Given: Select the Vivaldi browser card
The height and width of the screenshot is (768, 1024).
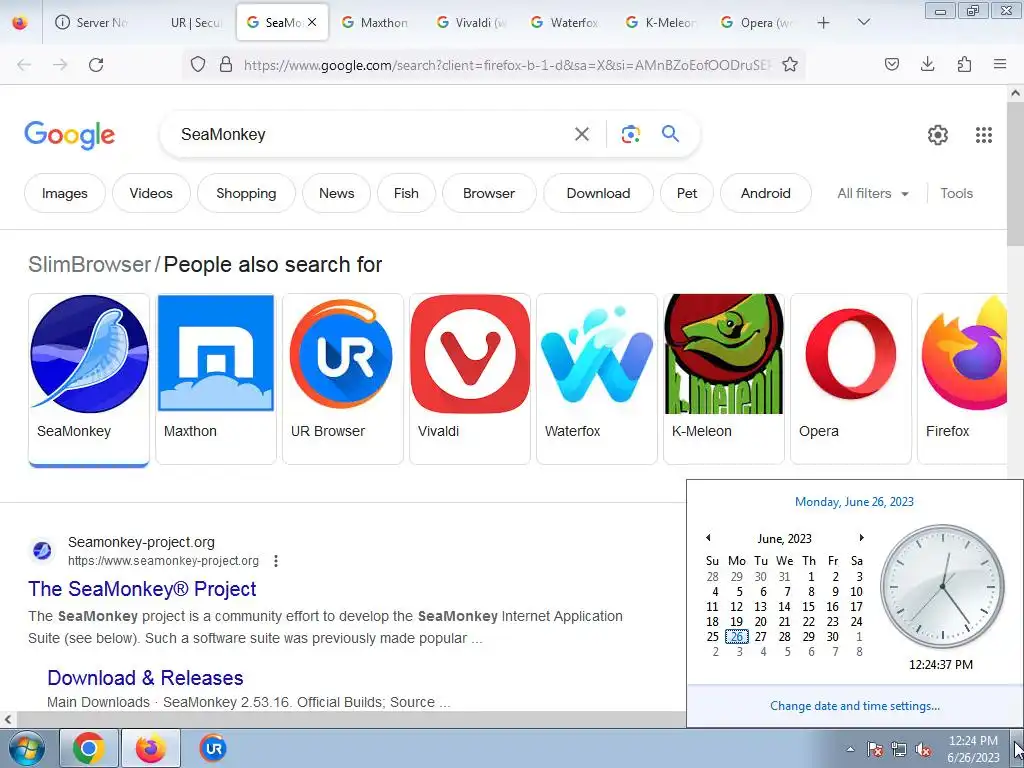Looking at the screenshot, I should (x=470, y=379).
